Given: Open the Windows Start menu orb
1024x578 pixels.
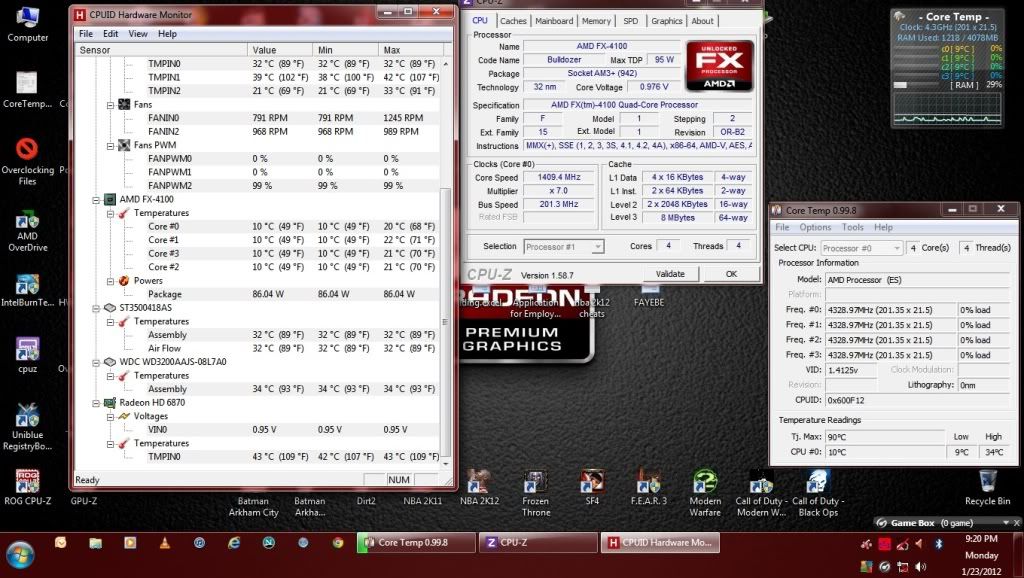Looking at the screenshot, I should coord(20,555).
